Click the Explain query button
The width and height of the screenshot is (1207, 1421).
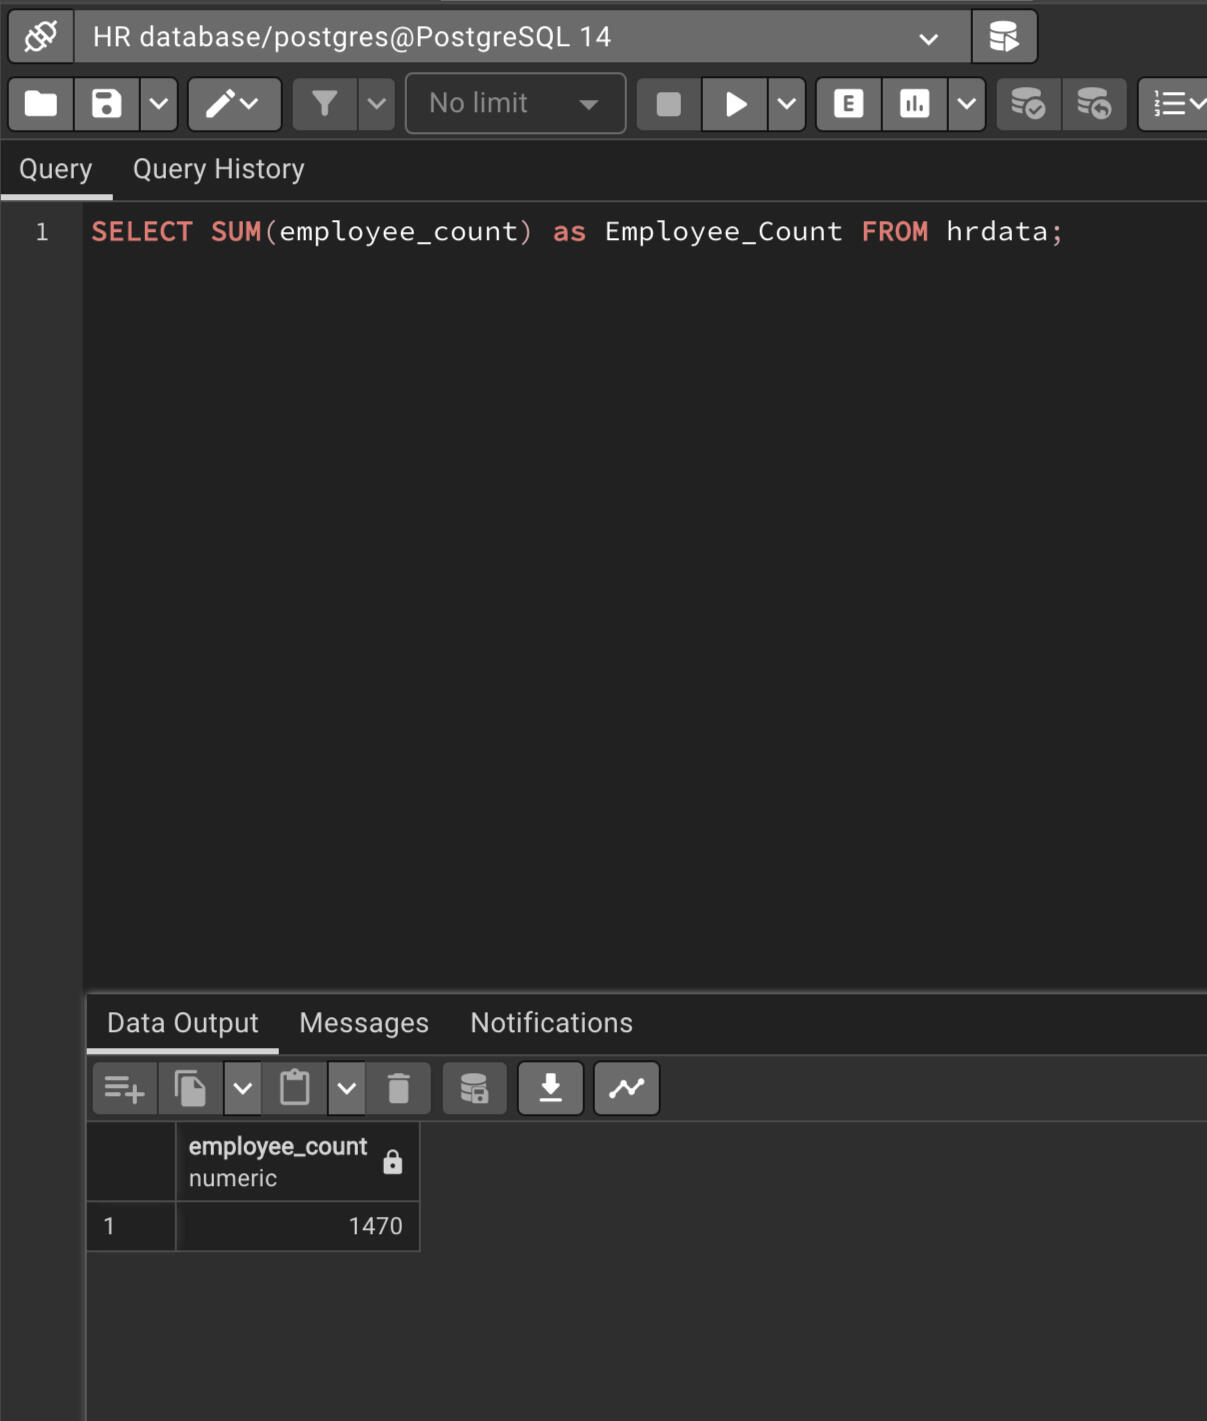(848, 104)
